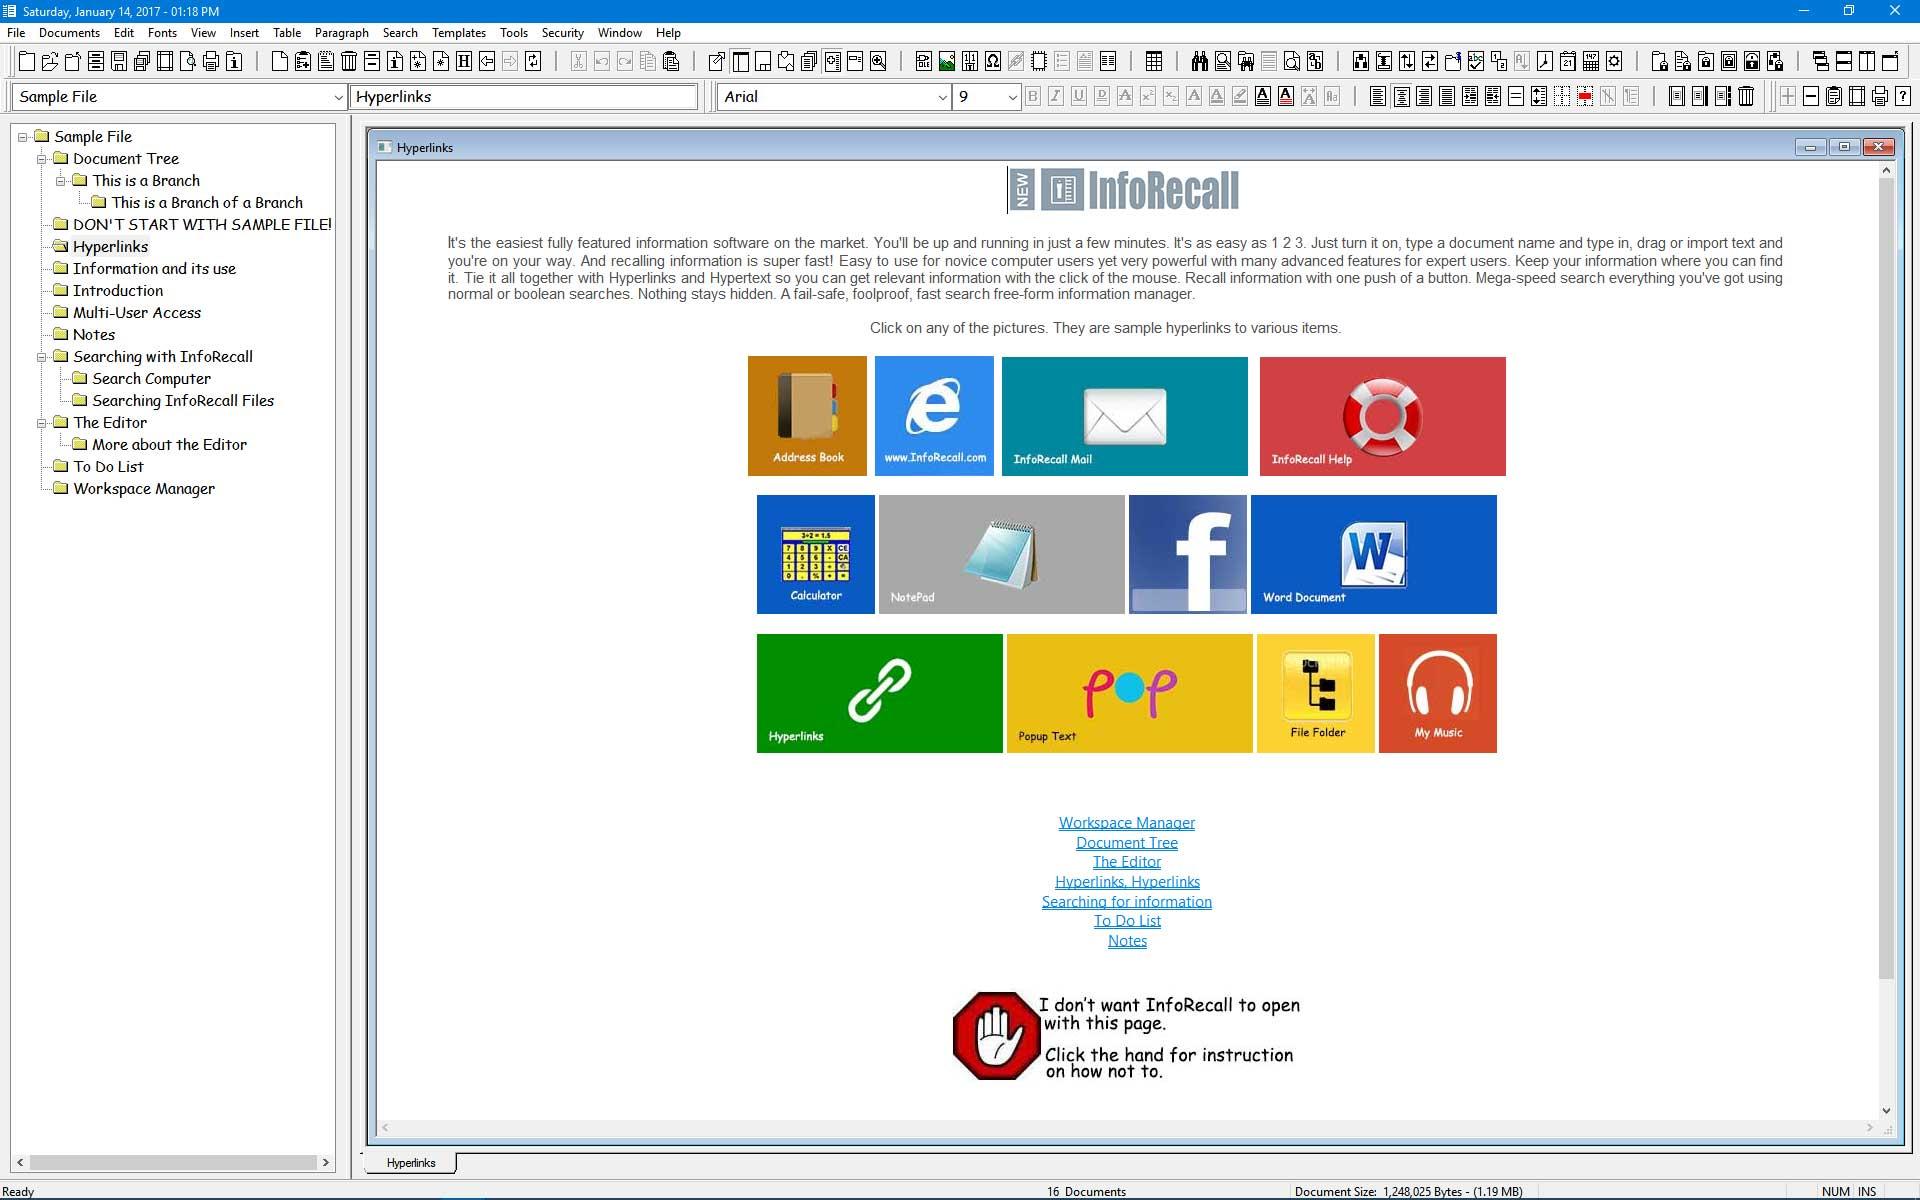Click the red stop hand sign
The height and width of the screenshot is (1200, 1920).
point(996,1036)
